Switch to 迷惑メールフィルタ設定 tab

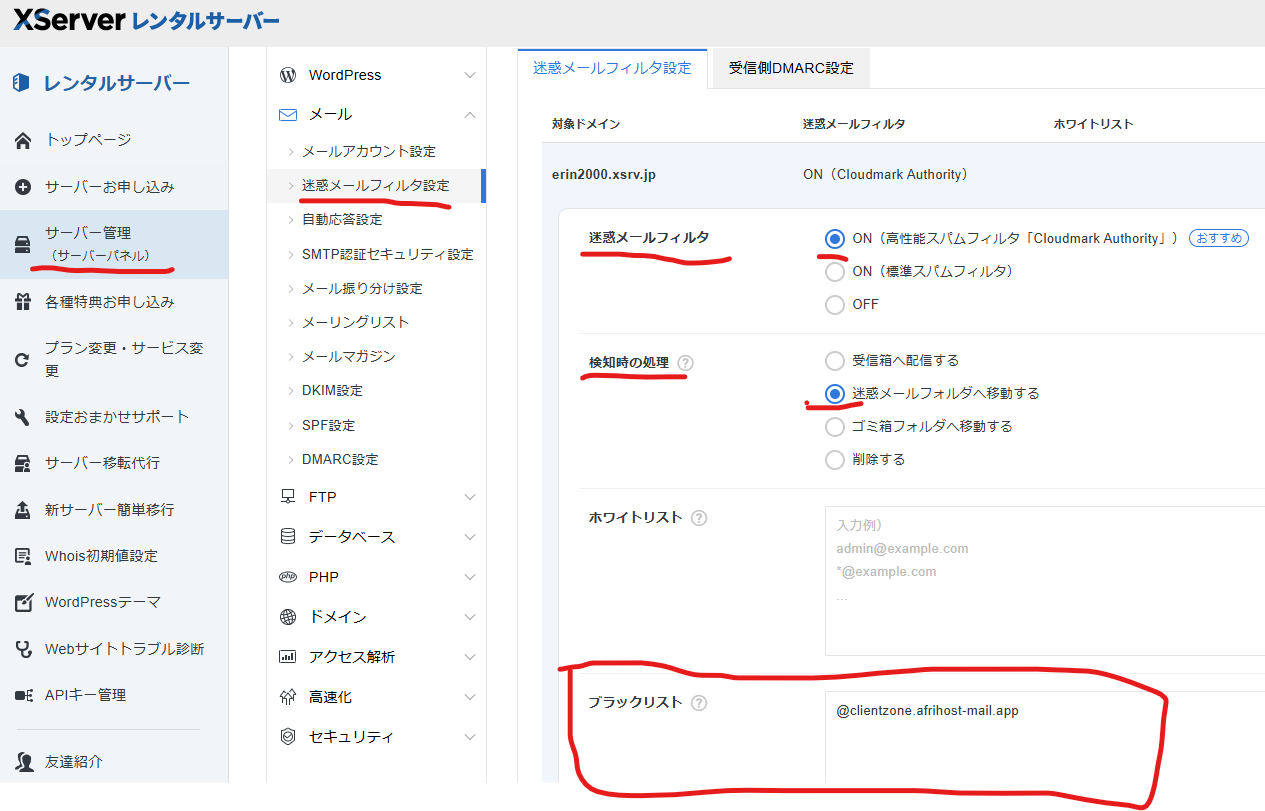612,68
